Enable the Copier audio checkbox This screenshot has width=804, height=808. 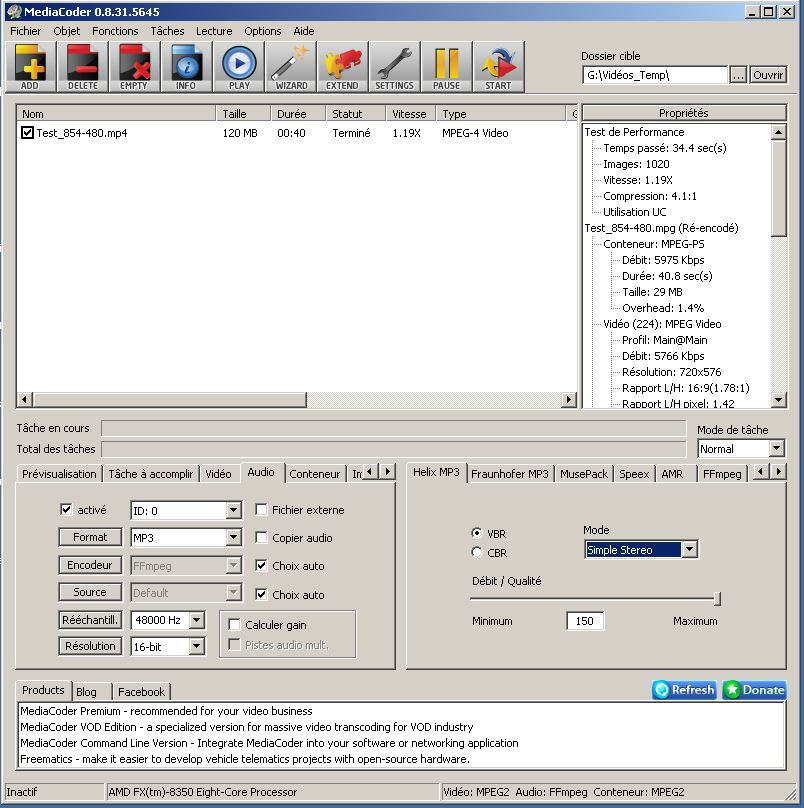[262, 538]
